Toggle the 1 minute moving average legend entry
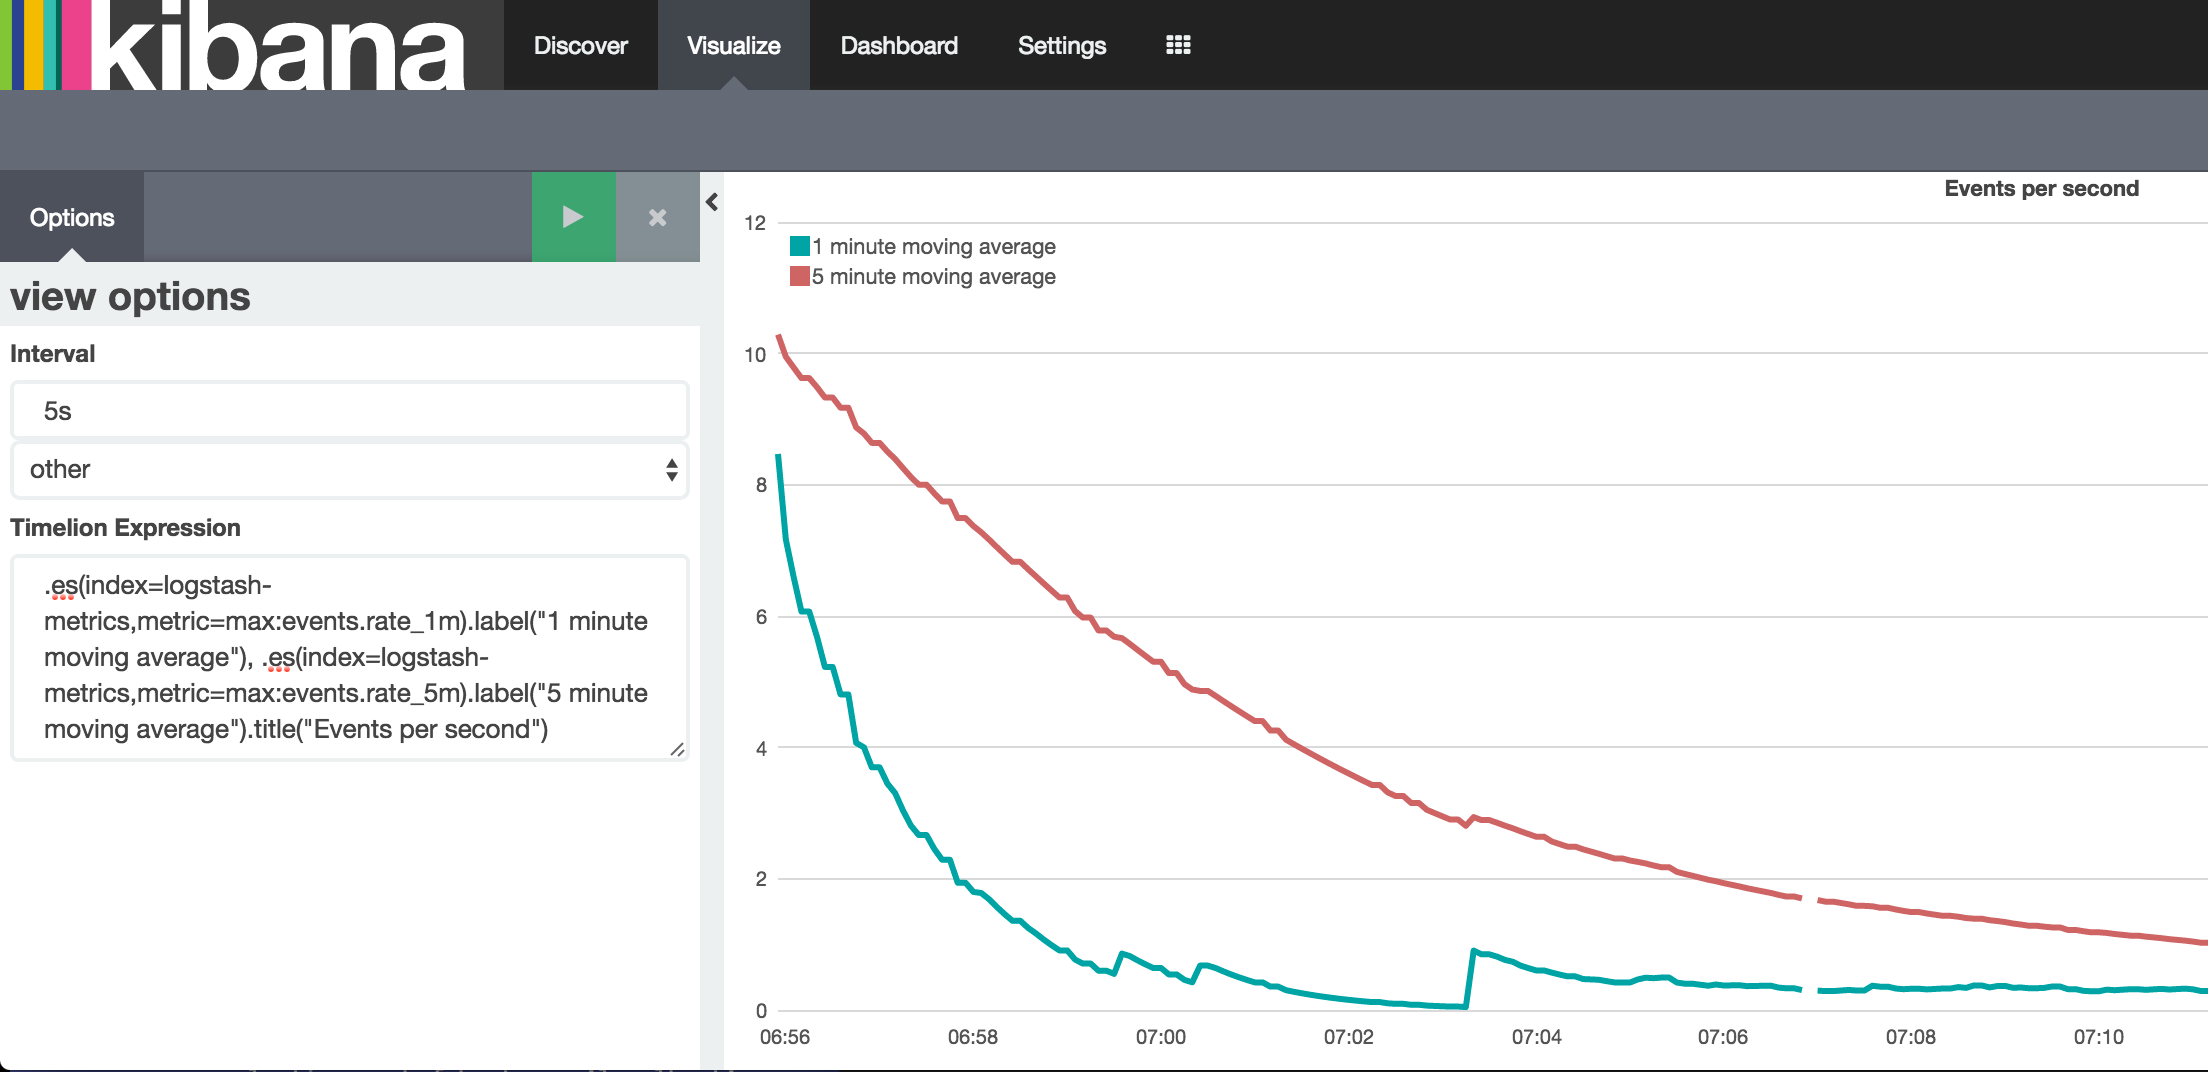 click(933, 246)
